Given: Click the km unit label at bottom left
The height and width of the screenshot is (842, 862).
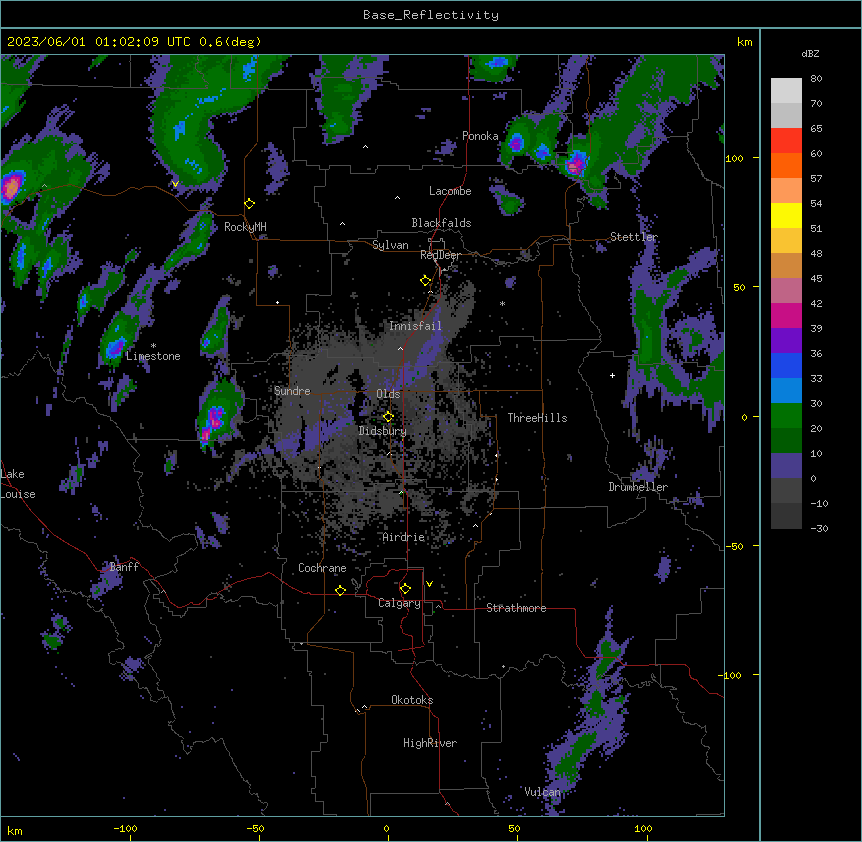Looking at the screenshot, I should click(15, 830).
